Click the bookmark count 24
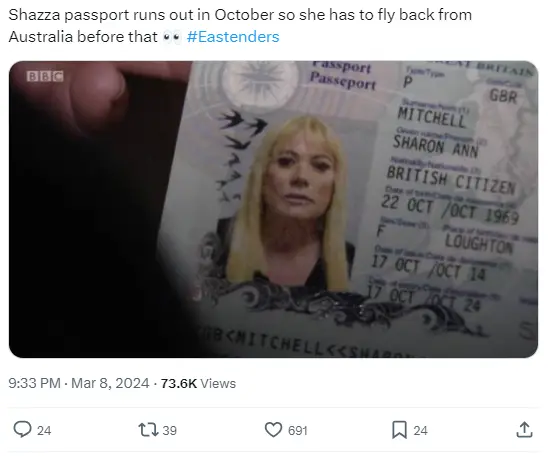The width and height of the screenshot is (552, 456). coord(420,431)
